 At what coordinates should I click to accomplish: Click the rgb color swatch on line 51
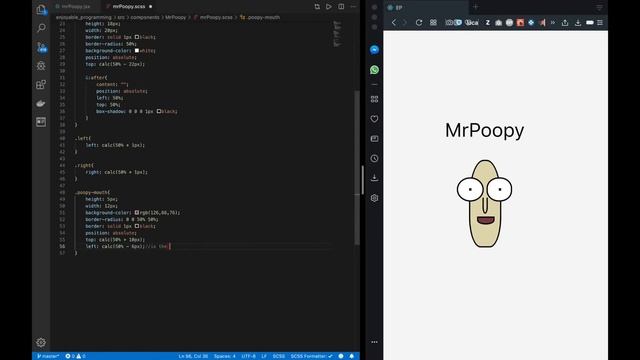click(137, 213)
